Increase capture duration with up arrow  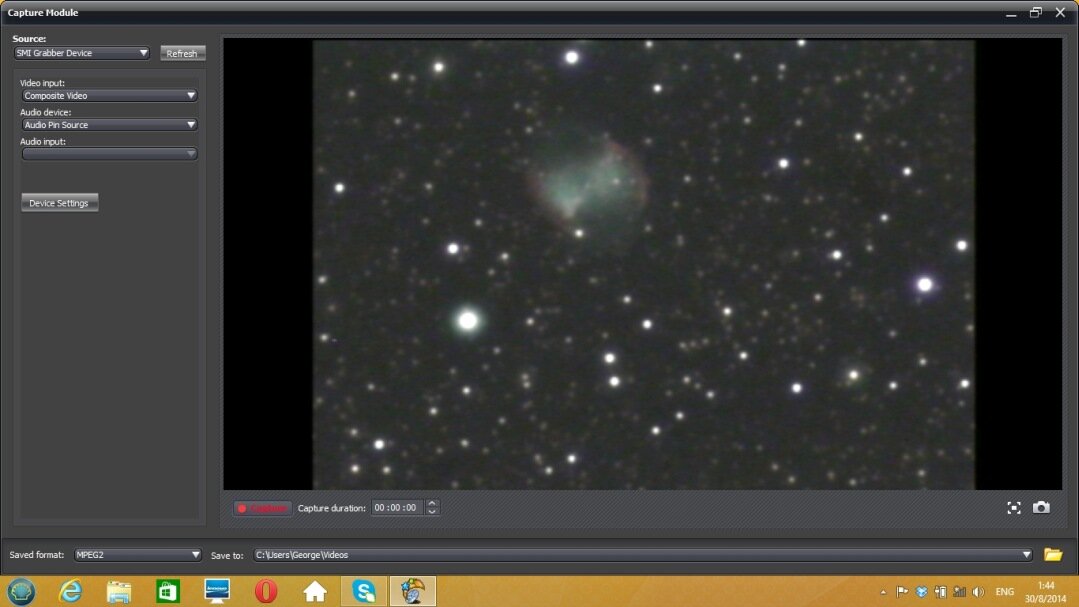tap(432, 504)
